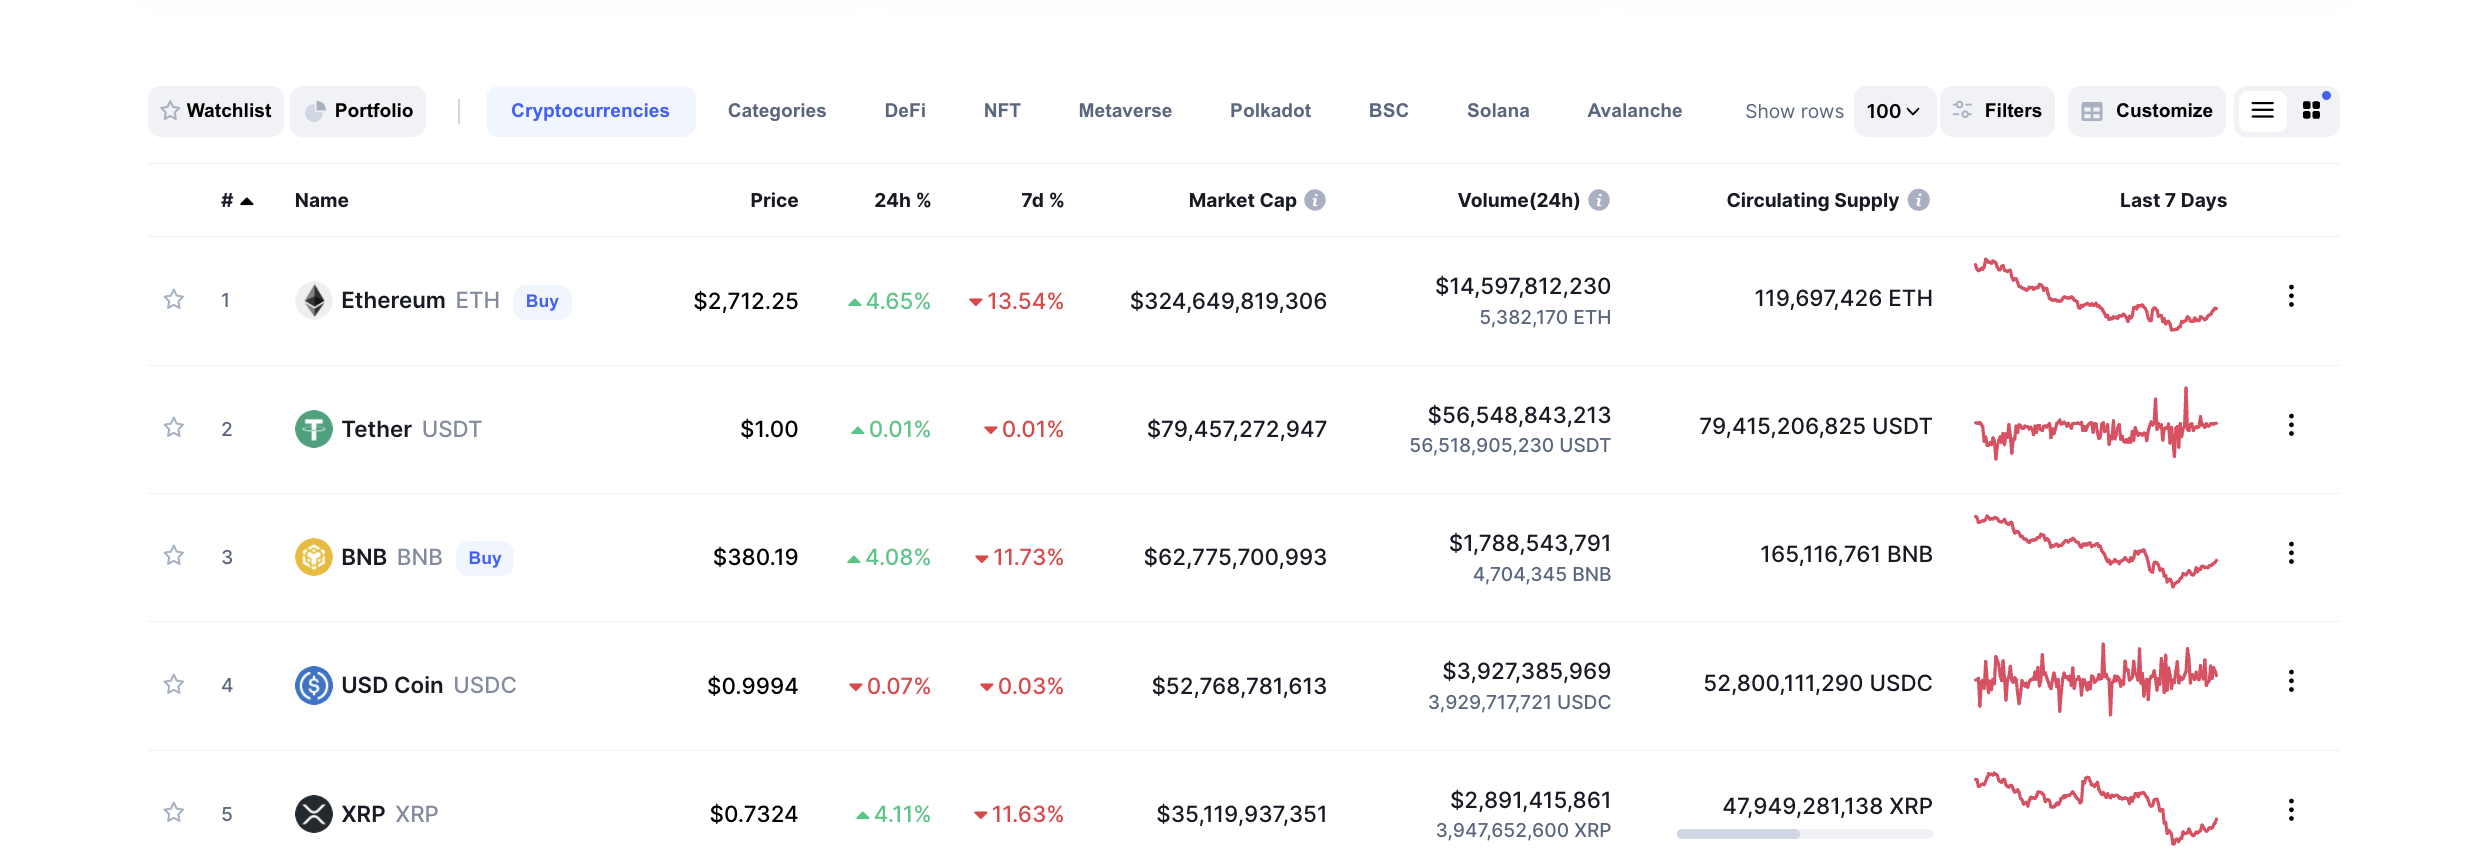2468x862 pixels.
Task: Click the Ethereum coin logo
Action: click(x=314, y=300)
